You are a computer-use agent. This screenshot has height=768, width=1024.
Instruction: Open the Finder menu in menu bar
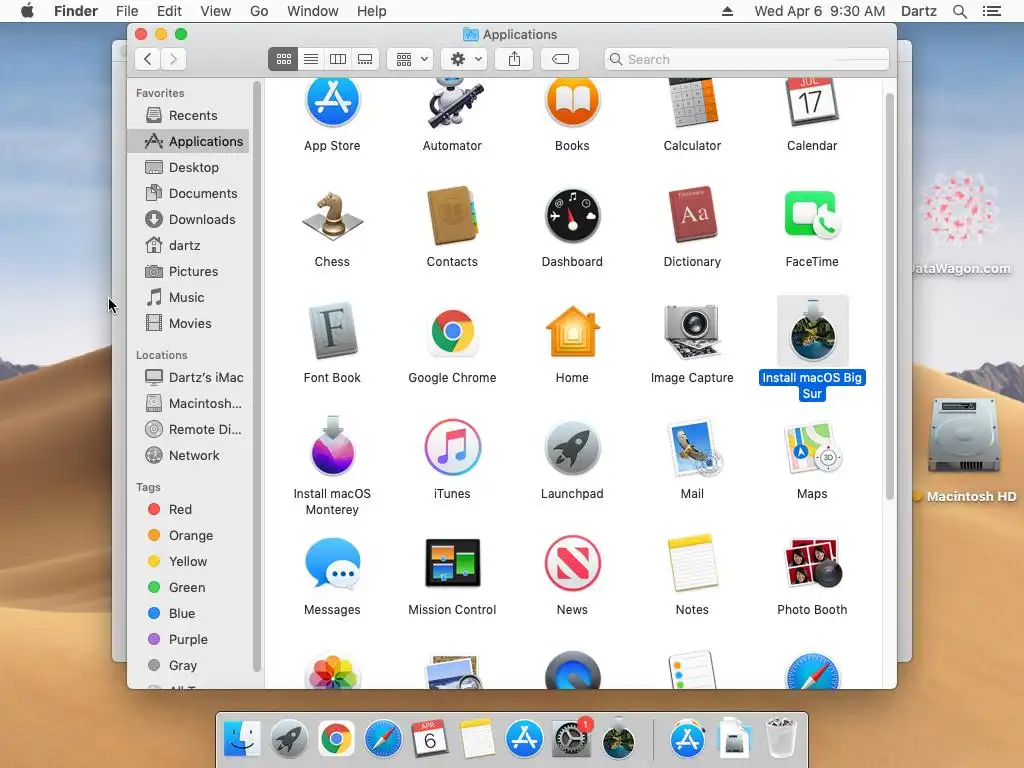pyautogui.click(x=76, y=11)
